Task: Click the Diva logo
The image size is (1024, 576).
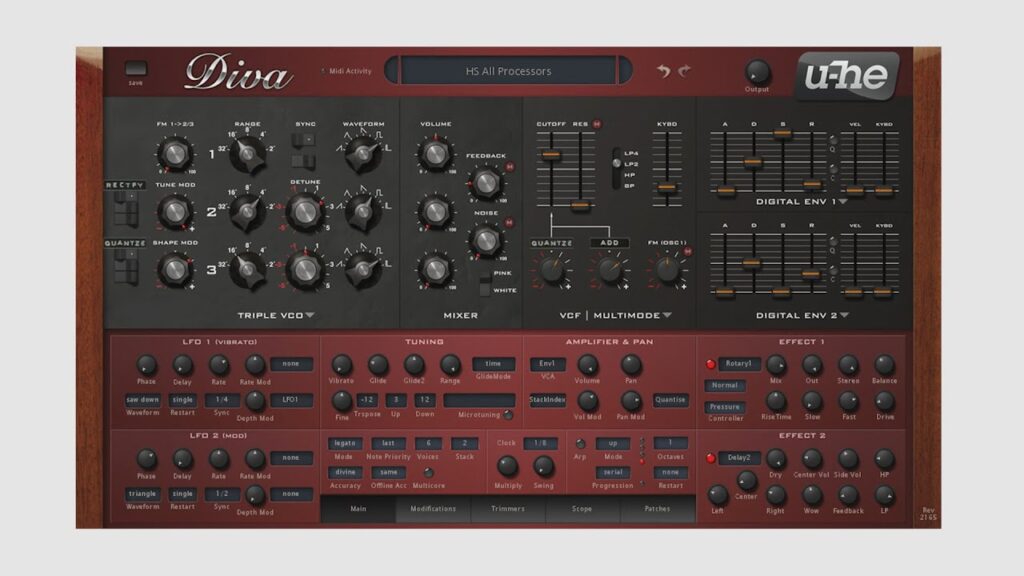Action: [x=238, y=72]
